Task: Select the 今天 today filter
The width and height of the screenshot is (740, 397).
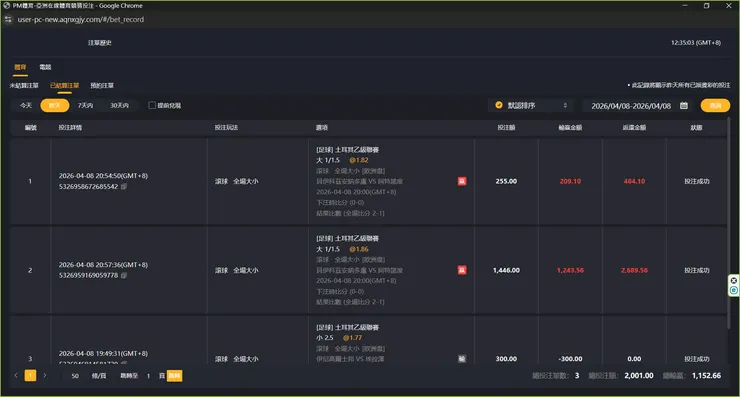Action: (26, 105)
